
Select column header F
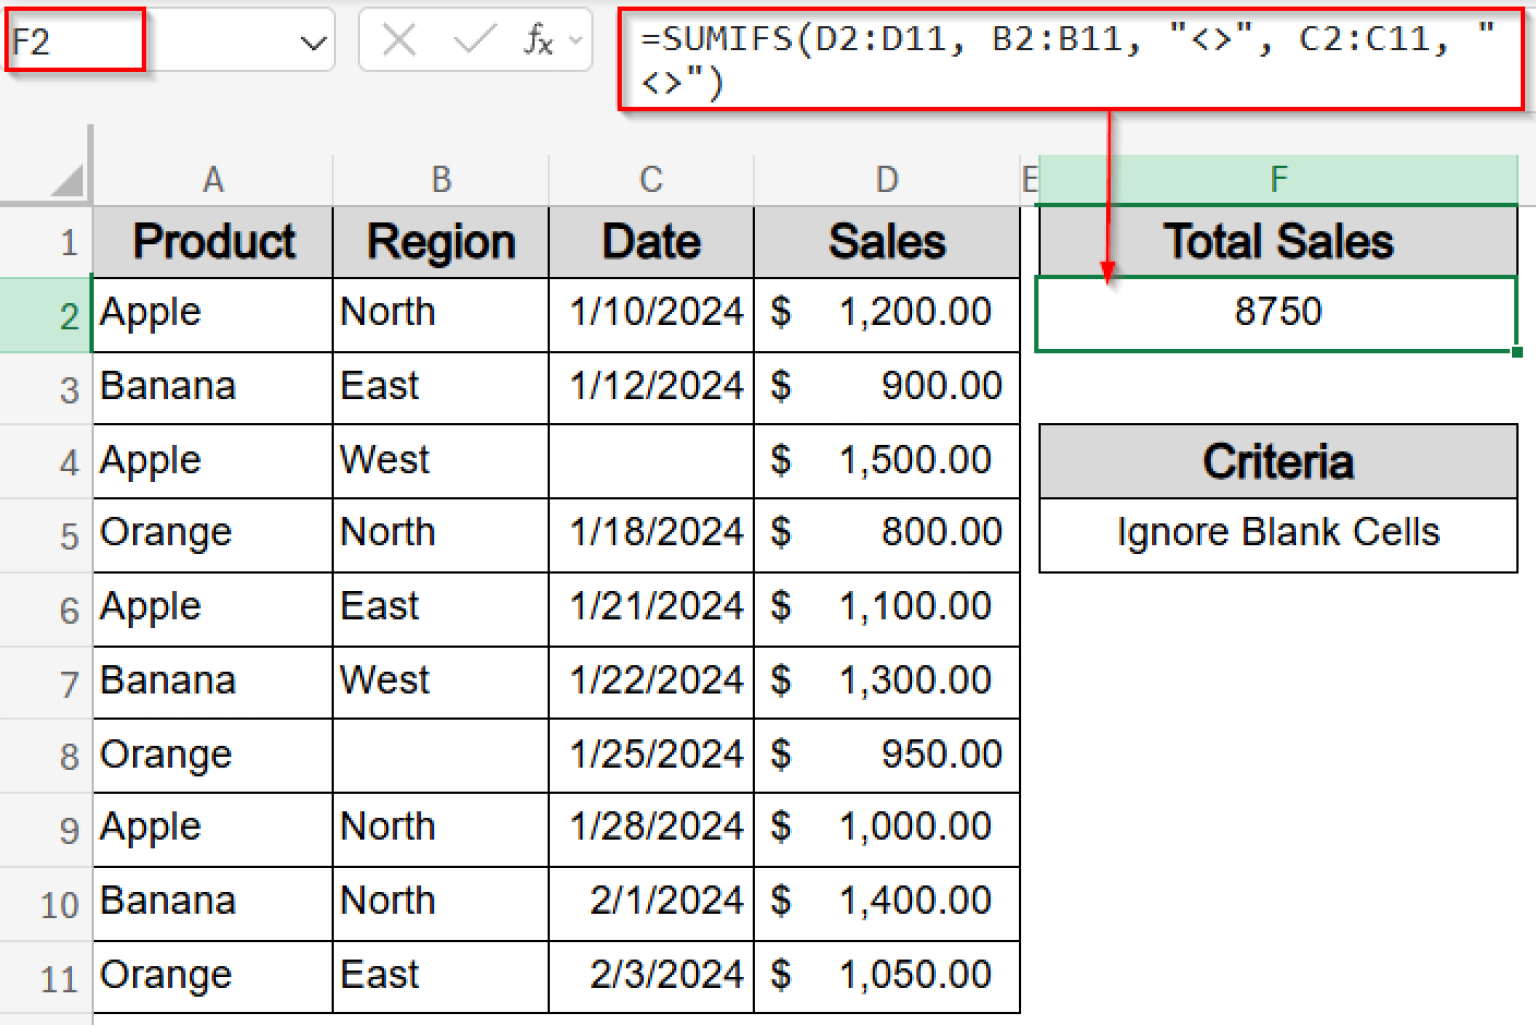tap(1277, 180)
